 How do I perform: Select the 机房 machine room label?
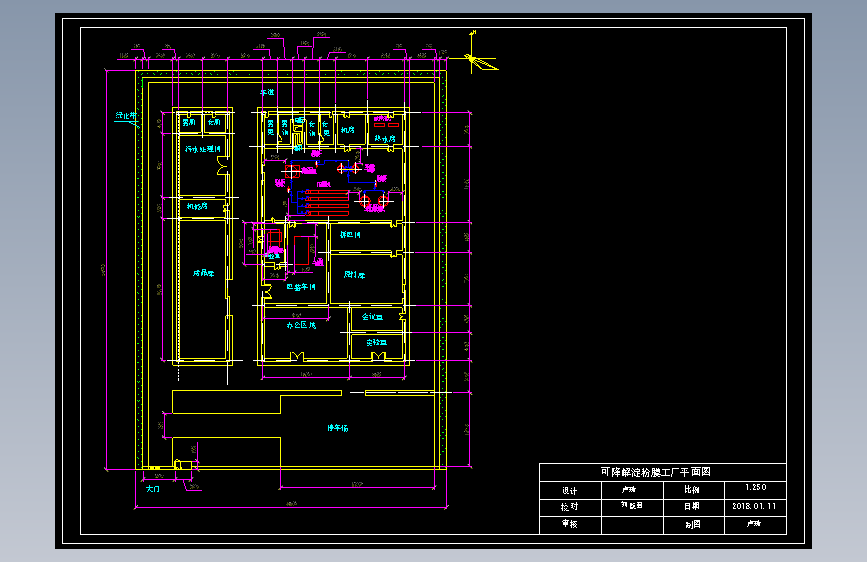[348, 130]
